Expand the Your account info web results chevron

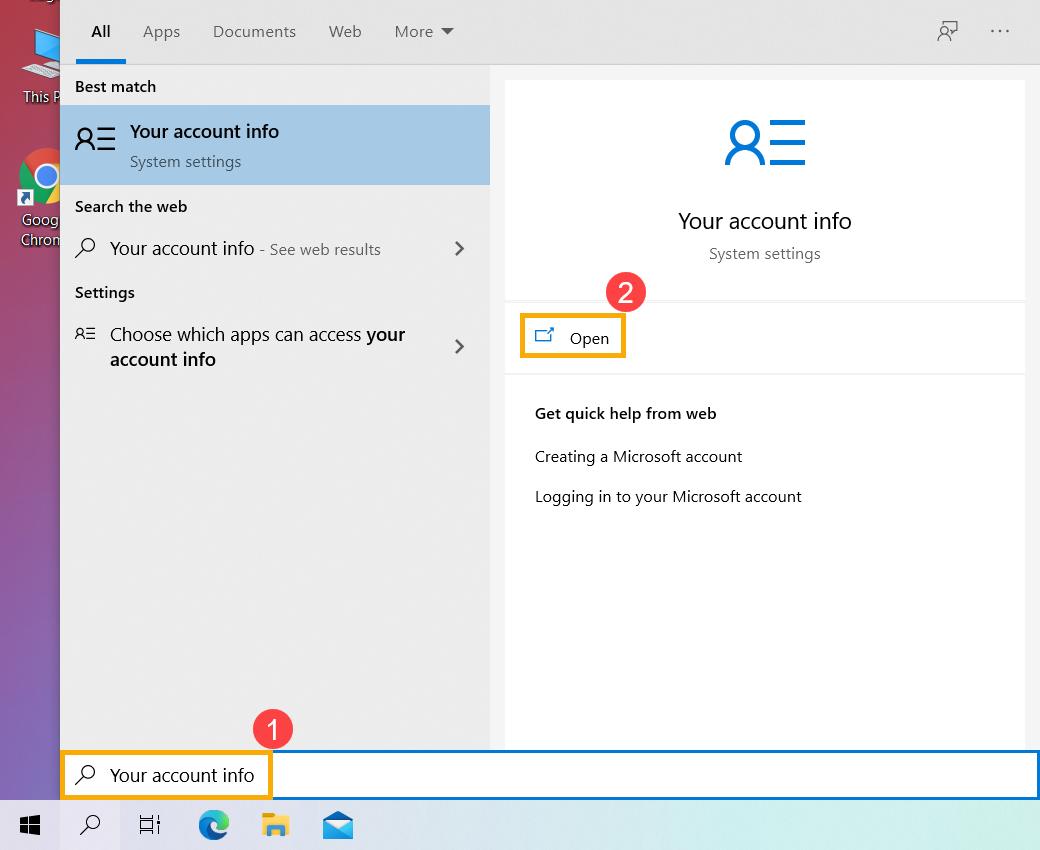(459, 248)
